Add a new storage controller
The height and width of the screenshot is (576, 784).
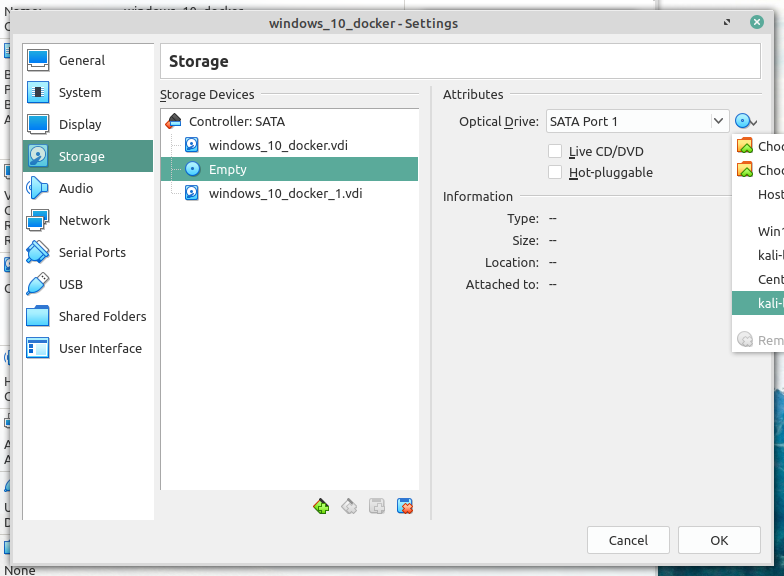coord(321,506)
